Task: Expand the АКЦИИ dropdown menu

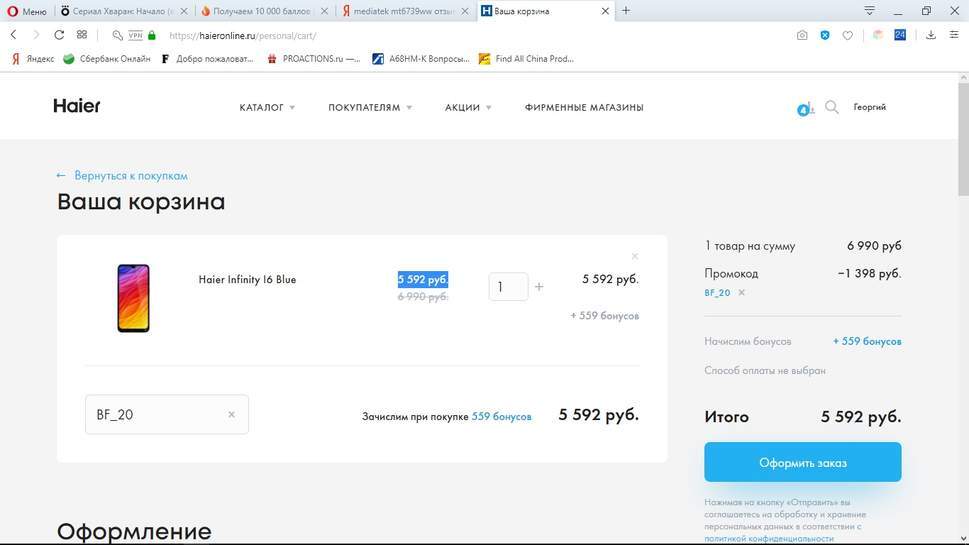Action: coord(468,108)
